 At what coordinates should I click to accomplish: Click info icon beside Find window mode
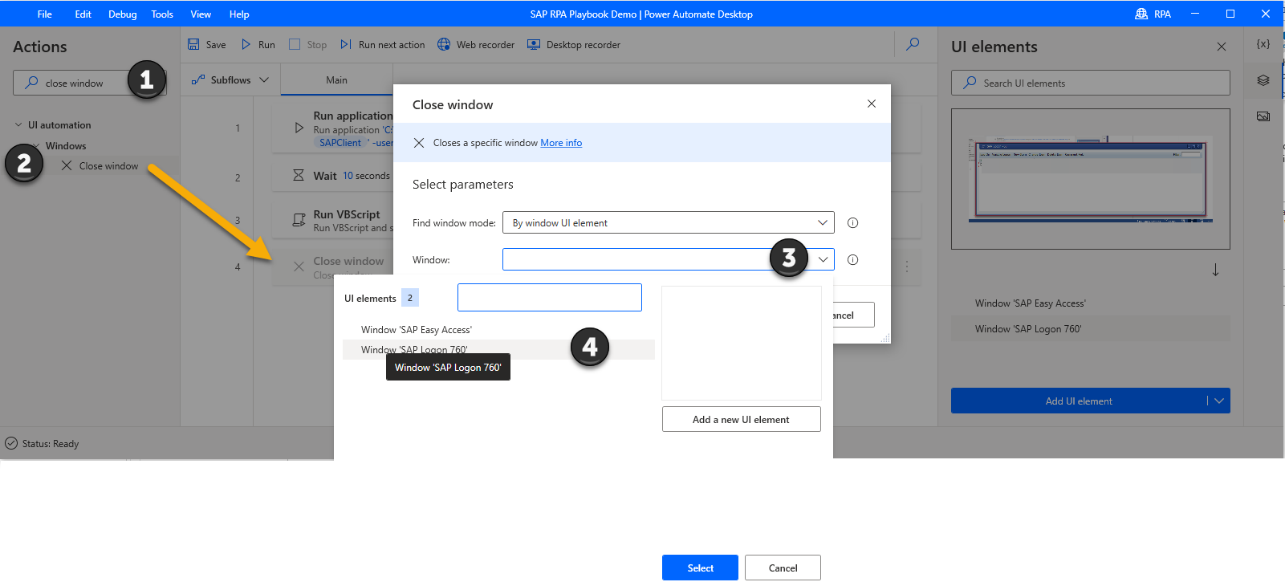point(853,223)
